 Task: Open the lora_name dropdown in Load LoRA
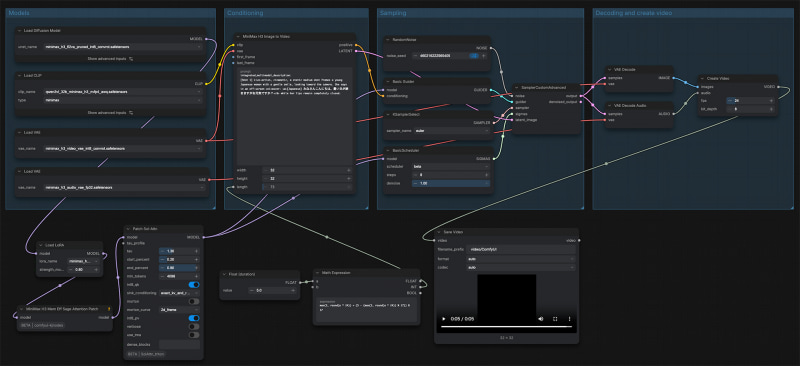pos(84,261)
